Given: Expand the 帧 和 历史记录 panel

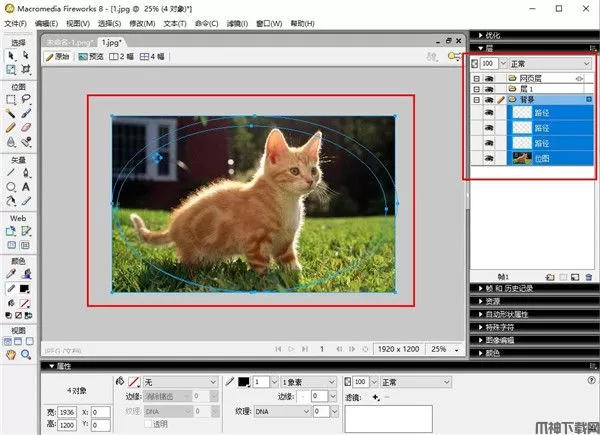Looking at the screenshot, I should [x=508, y=288].
